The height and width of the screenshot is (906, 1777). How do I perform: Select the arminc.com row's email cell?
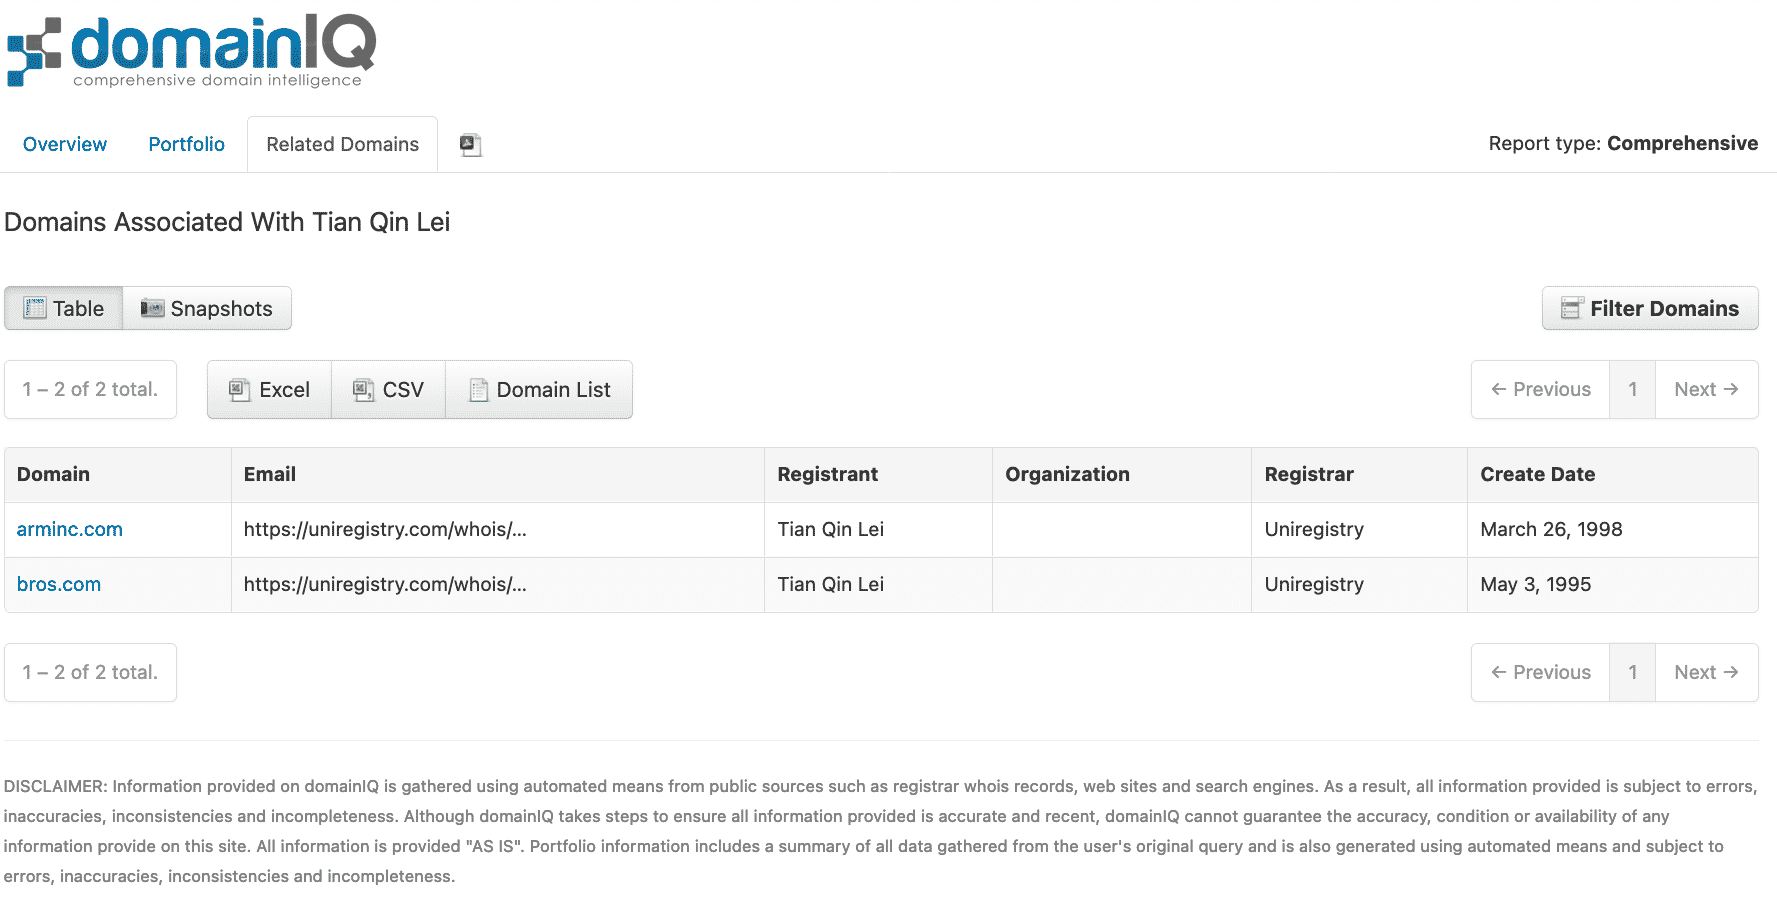pos(498,529)
